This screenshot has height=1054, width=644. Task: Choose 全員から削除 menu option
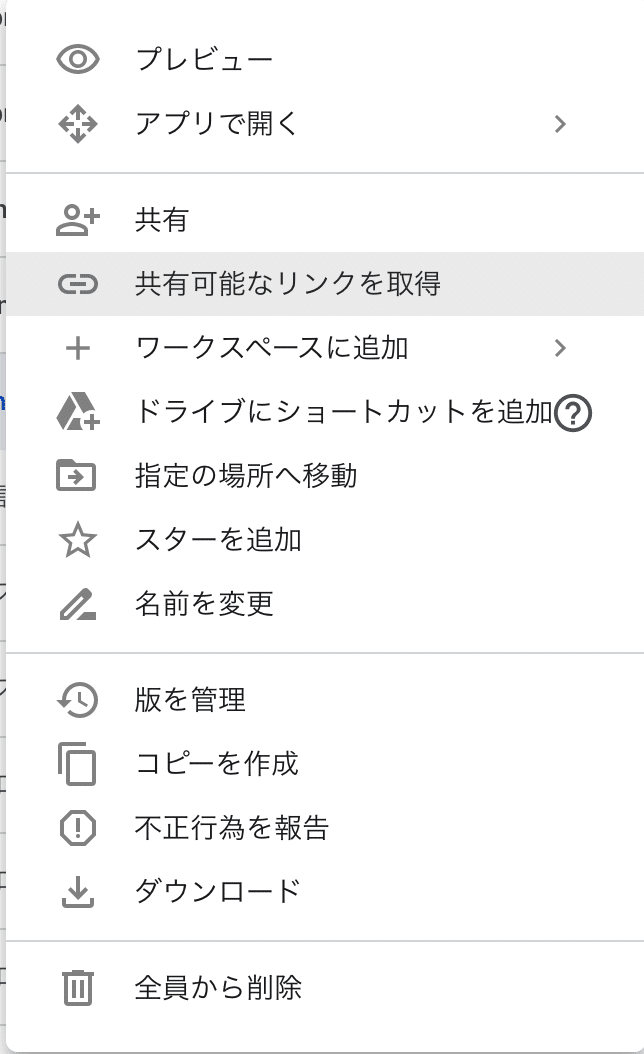218,988
